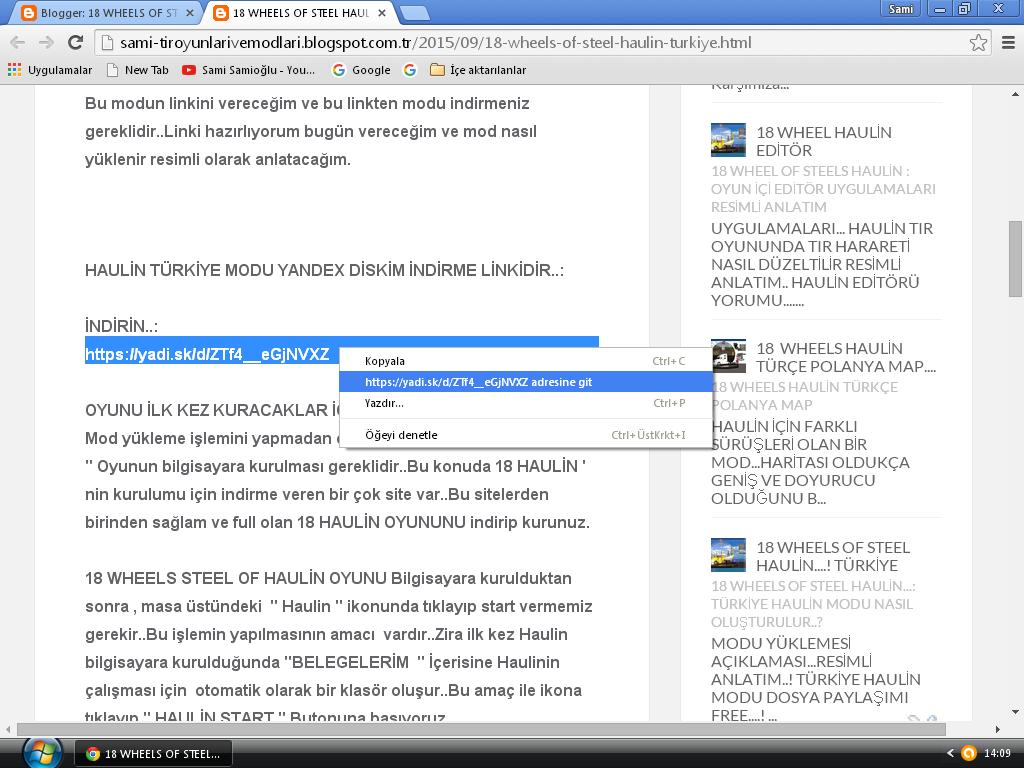Open 18 WHEELS HAULİN TÜRÇE POLANYA MAP post
1024x768 pixels.
846,357
